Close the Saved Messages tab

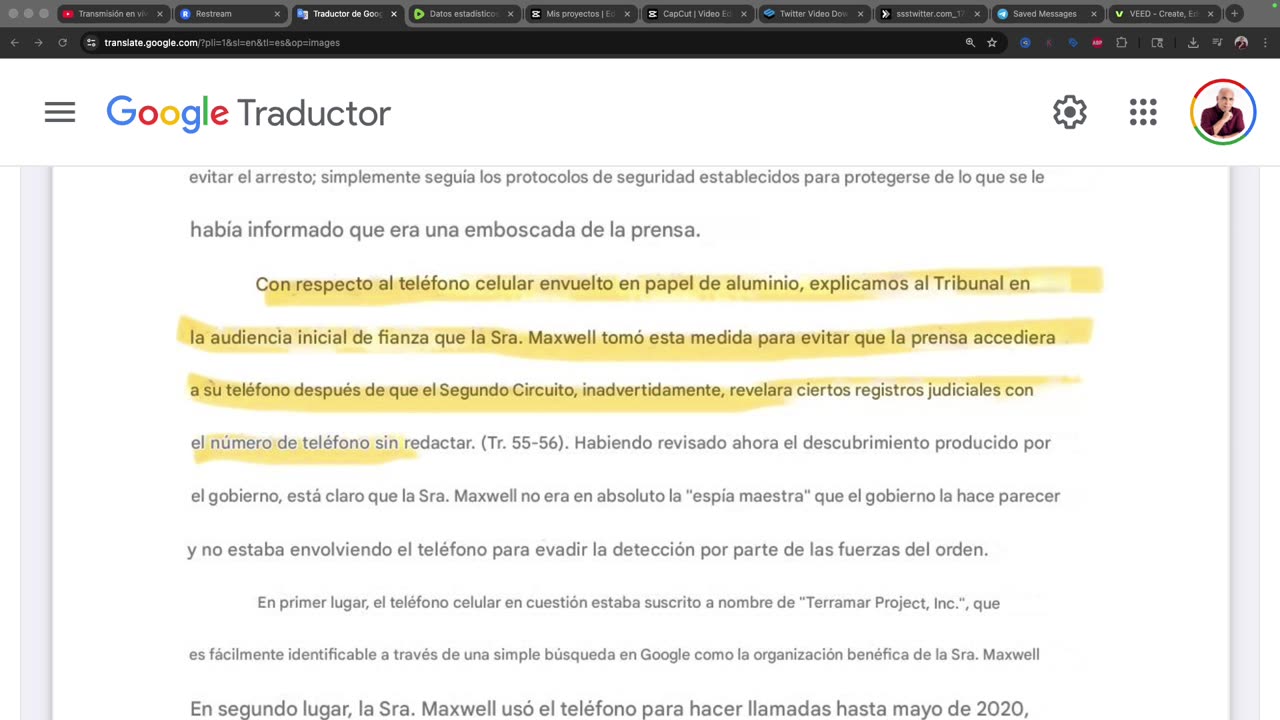pyautogui.click(x=1094, y=14)
